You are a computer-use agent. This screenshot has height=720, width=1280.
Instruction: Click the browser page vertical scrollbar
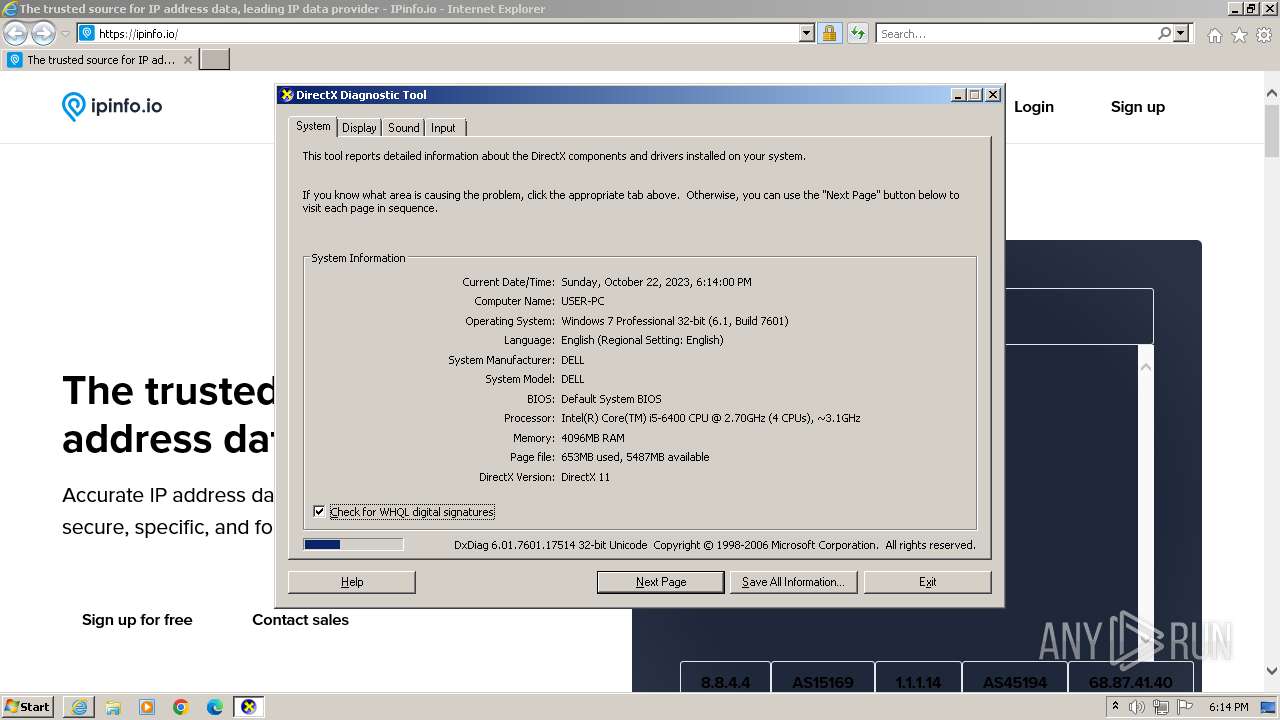1272,130
